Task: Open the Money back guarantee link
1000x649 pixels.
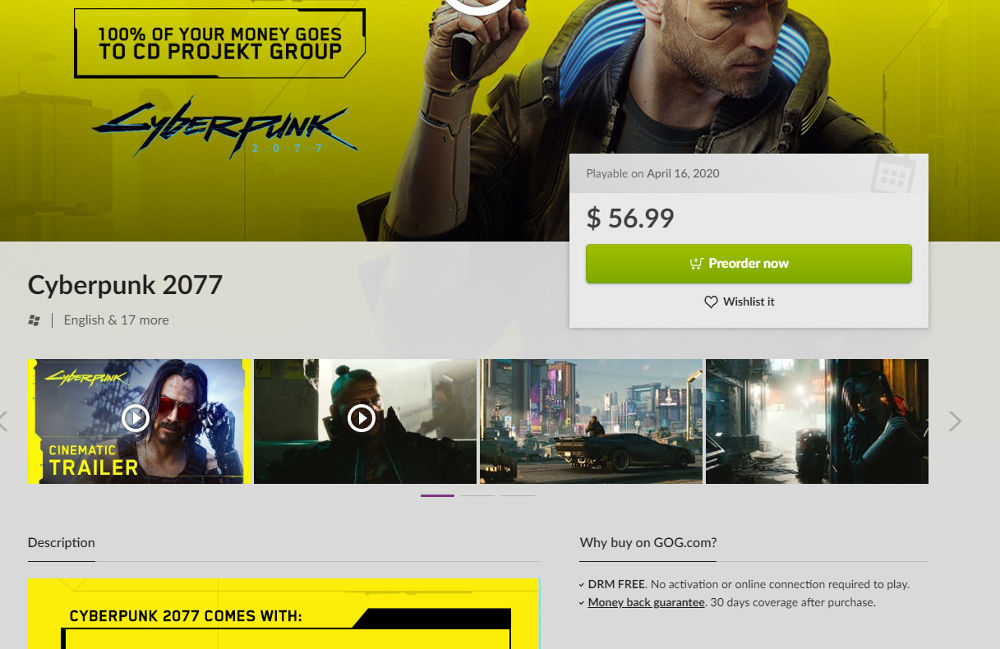Action: (646, 602)
